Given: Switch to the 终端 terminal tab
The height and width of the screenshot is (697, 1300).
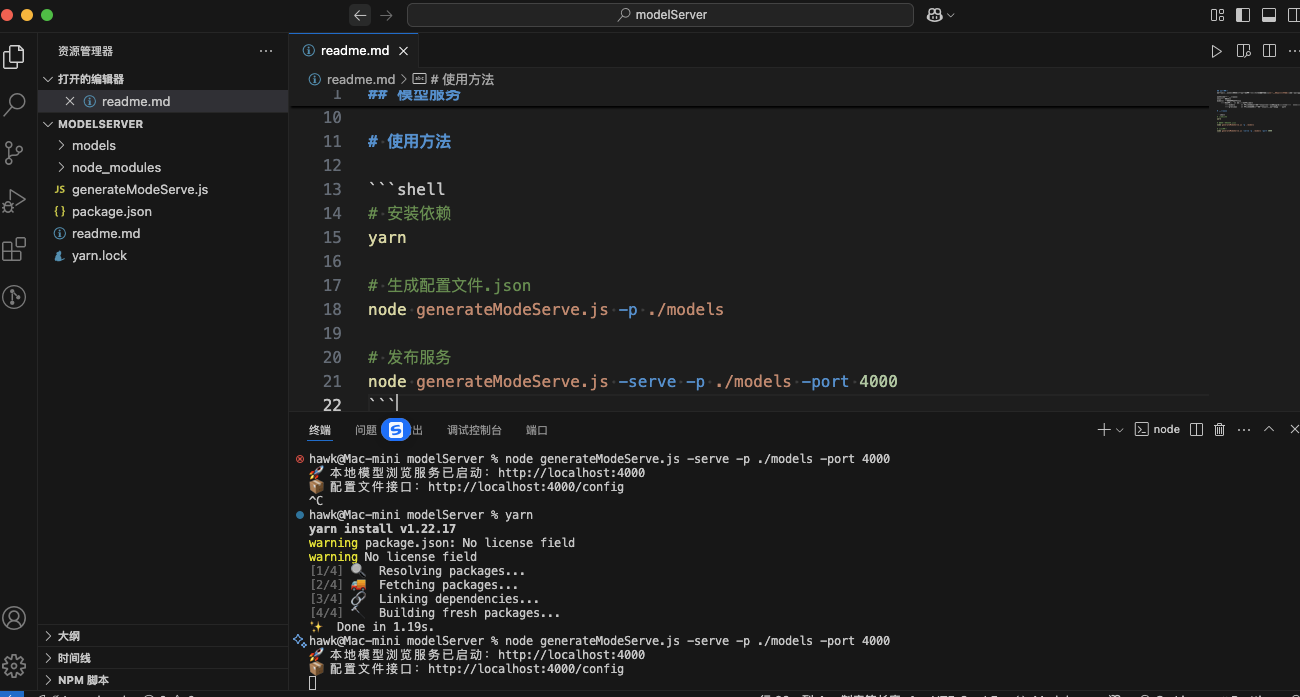Looking at the screenshot, I should 320,430.
